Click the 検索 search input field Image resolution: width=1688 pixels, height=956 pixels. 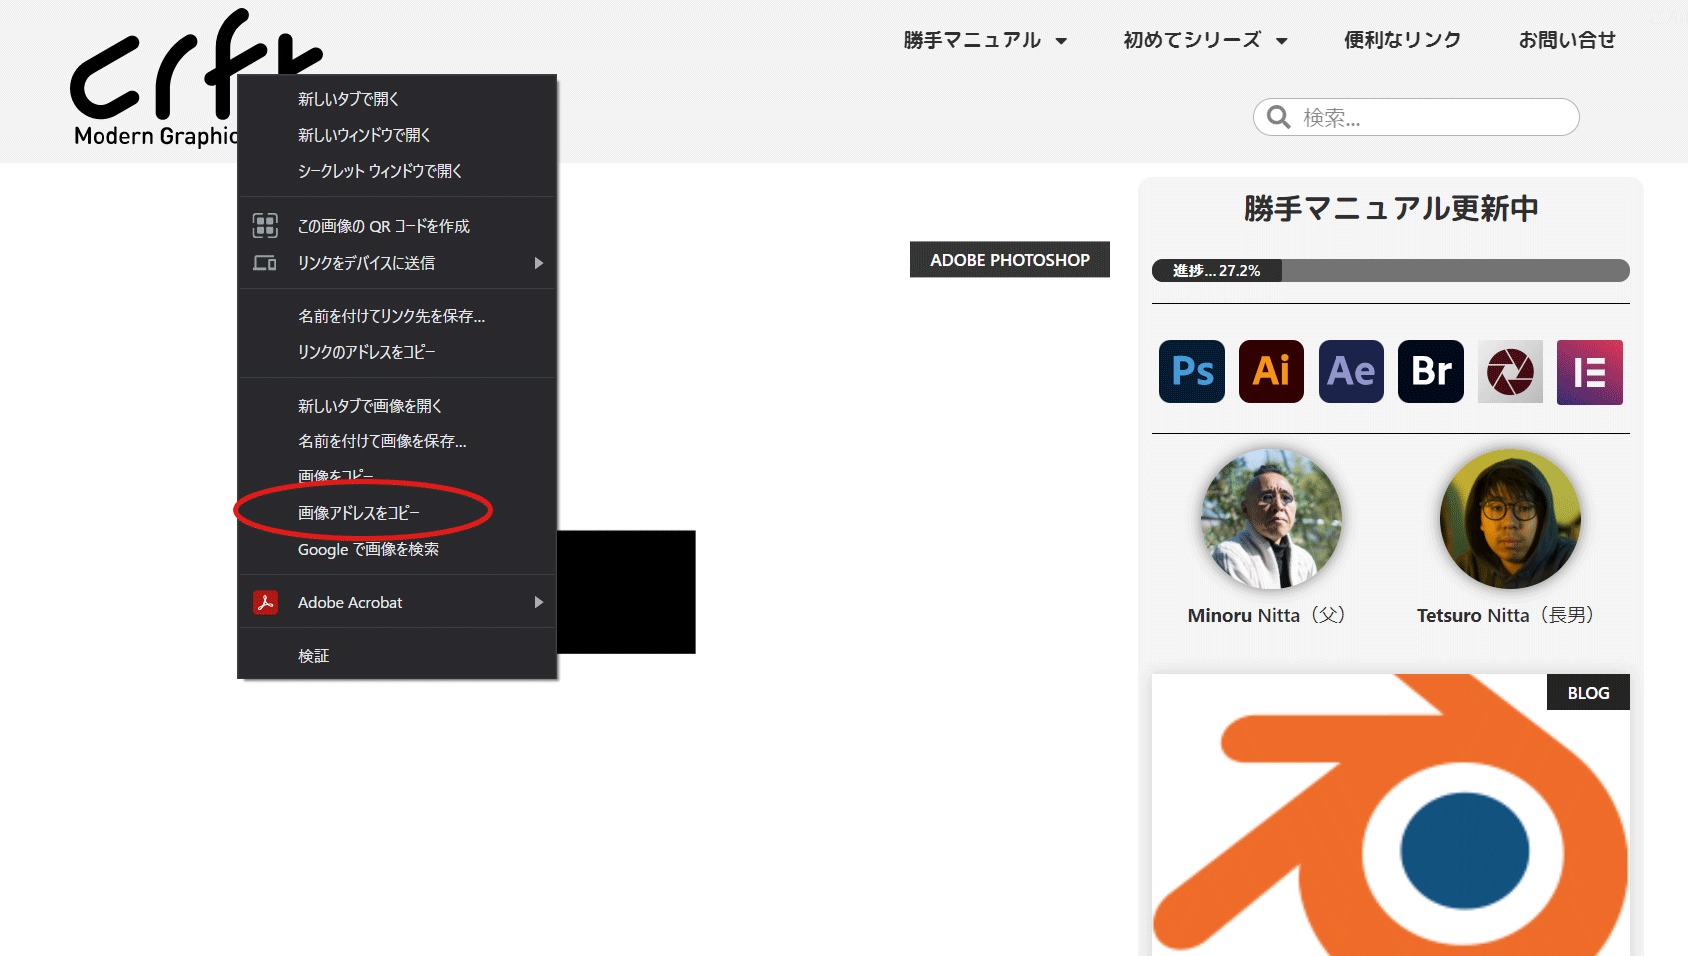(x=1416, y=117)
